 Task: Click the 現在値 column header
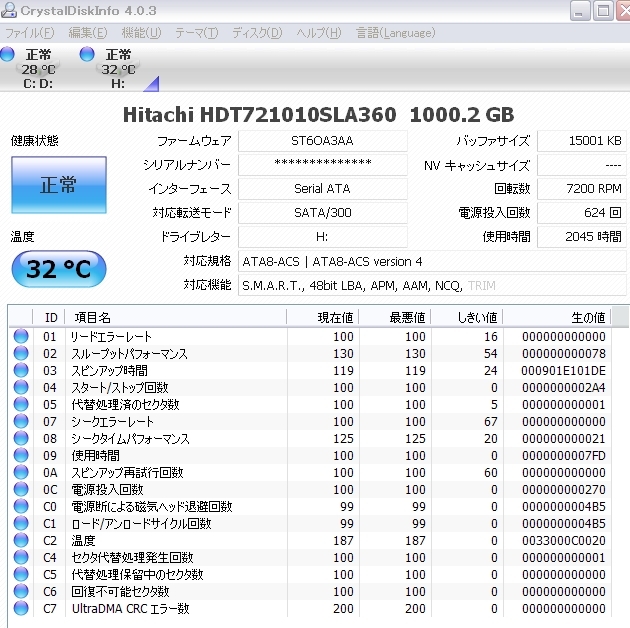click(323, 317)
